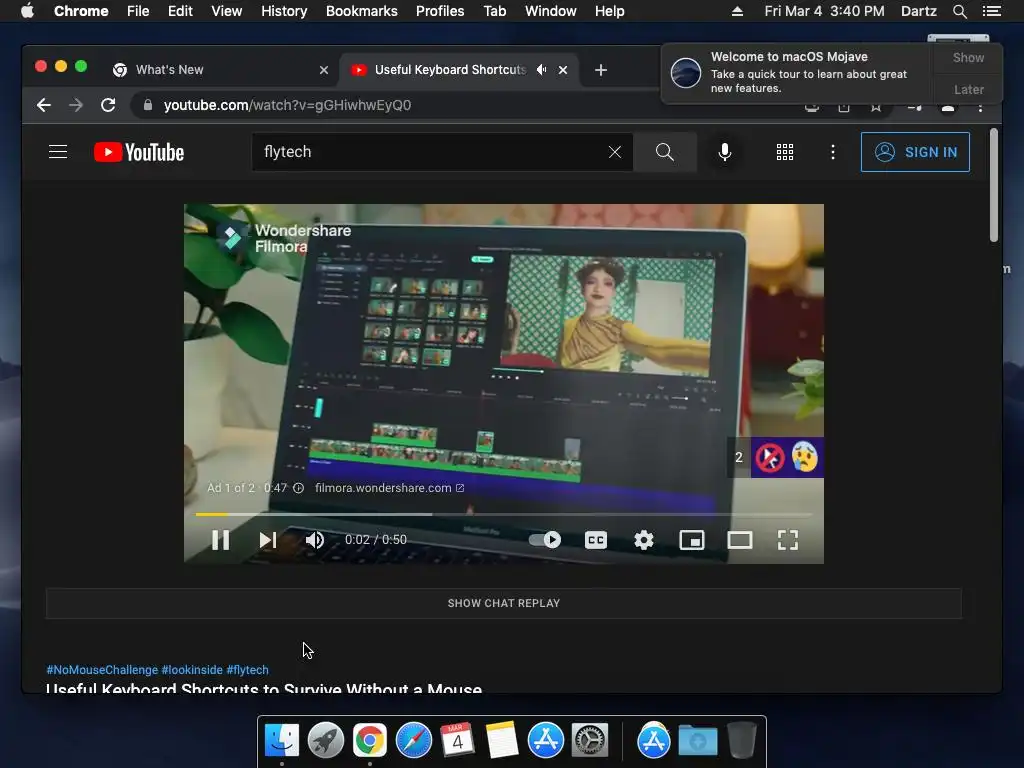
Task: Enable theater mode on the player
Action: coord(740,540)
